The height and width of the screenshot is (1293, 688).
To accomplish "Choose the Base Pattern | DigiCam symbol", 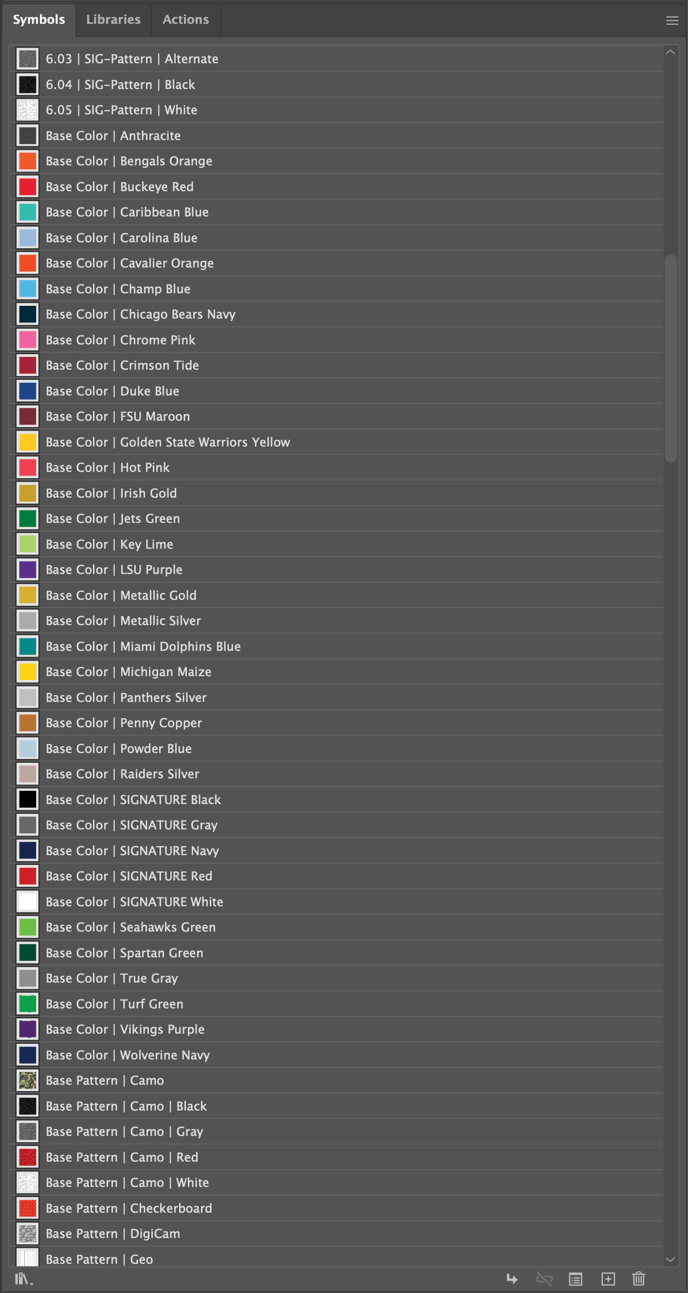I will tap(112, 1234).
